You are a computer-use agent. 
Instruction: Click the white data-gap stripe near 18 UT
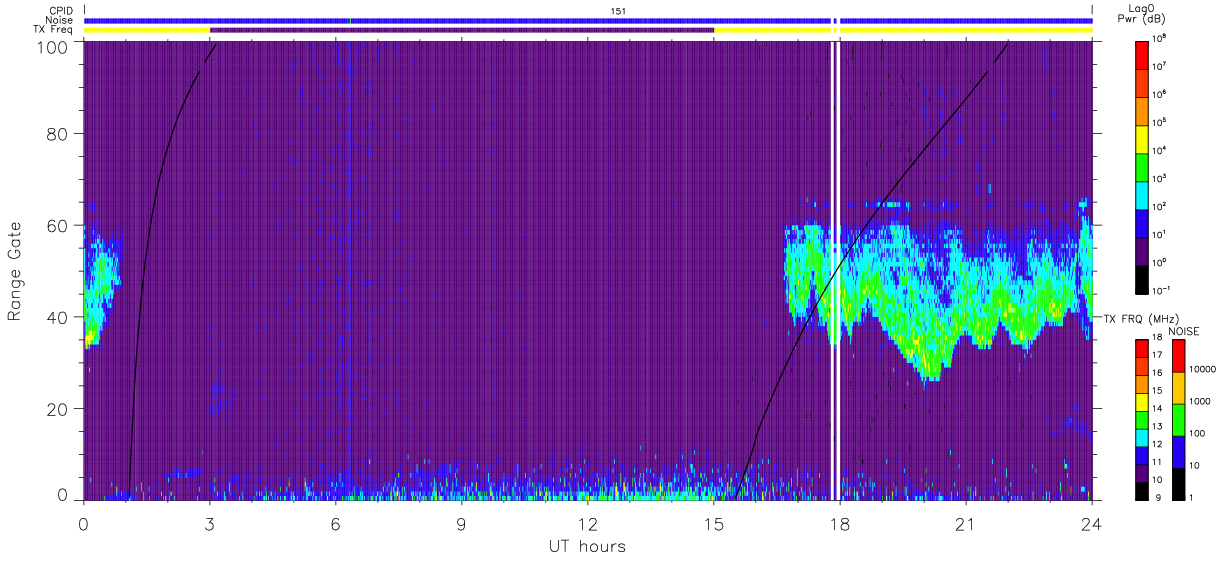[836, 270]
